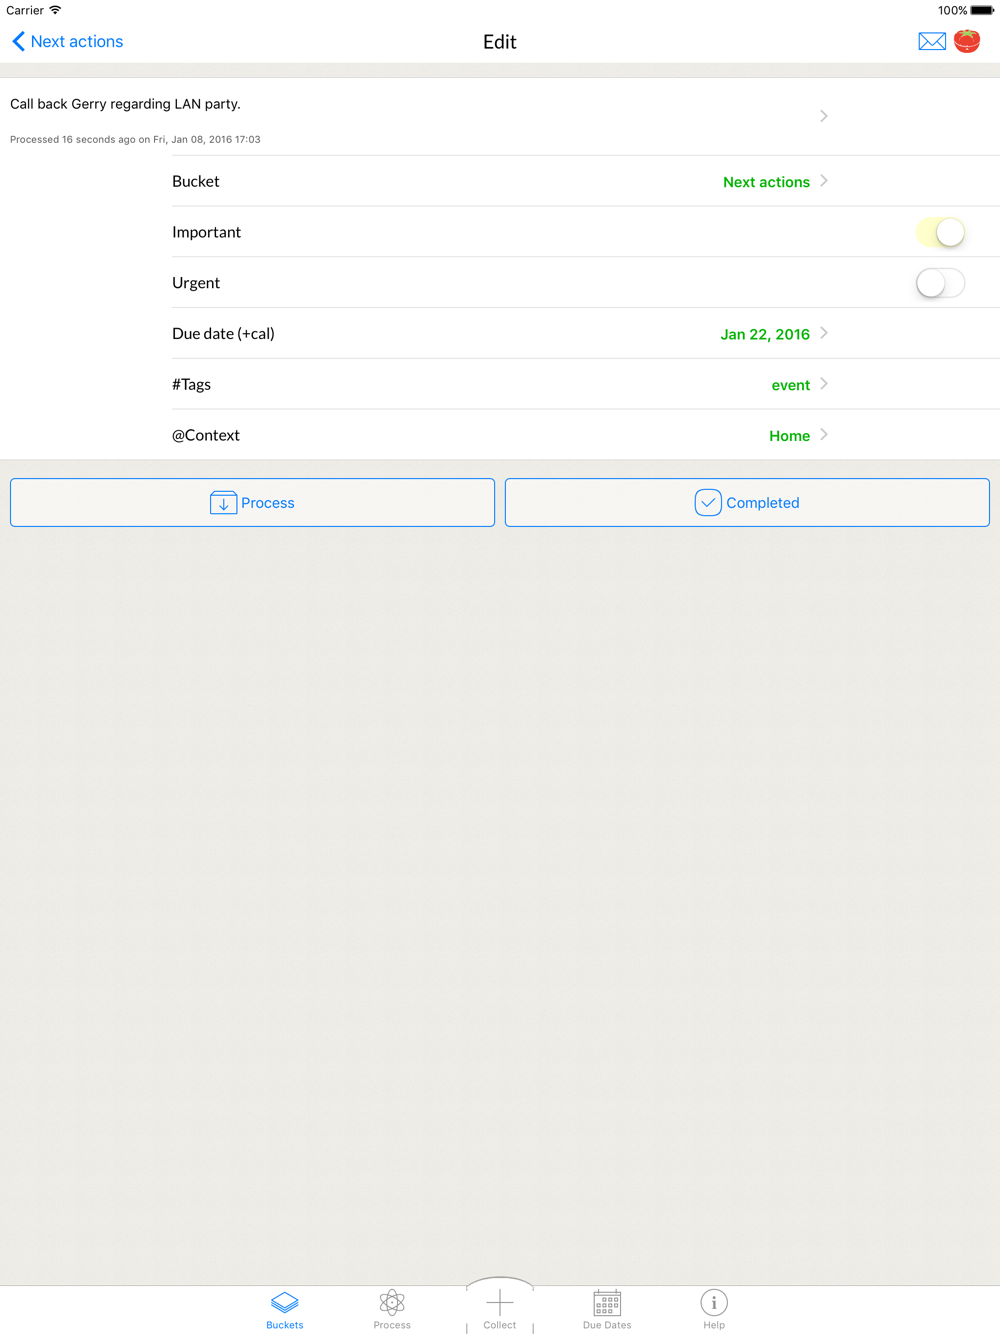The width and height of the screenshot is (1000, 1334).
Task: Tap the Collect plus icon
Action: pos(500,1302)
